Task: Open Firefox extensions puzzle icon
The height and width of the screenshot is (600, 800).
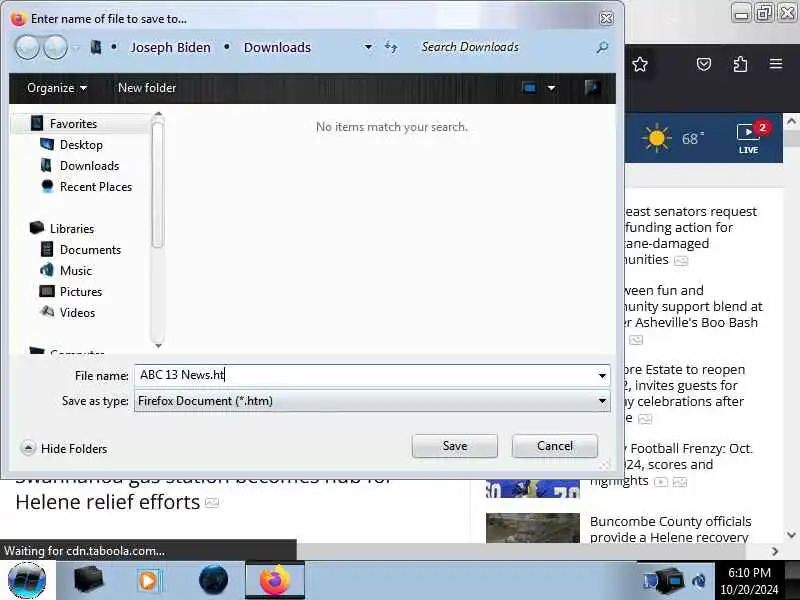Action: coord(740,64)
